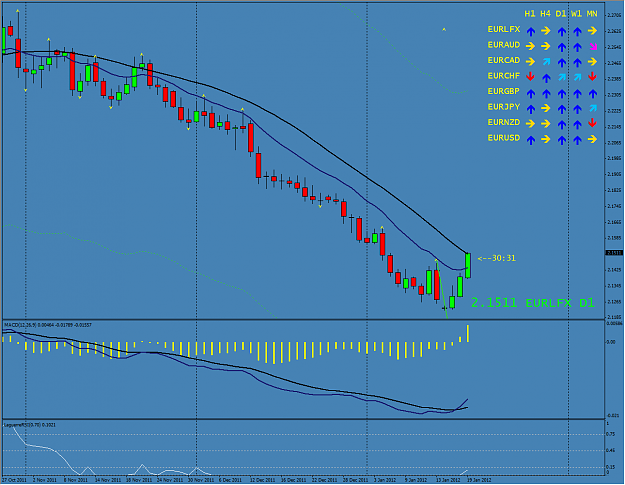Select the EURUSD MN yellow right arrow
Screen dimensions: 625x485
pyautogui.click(x=592, y=139)
